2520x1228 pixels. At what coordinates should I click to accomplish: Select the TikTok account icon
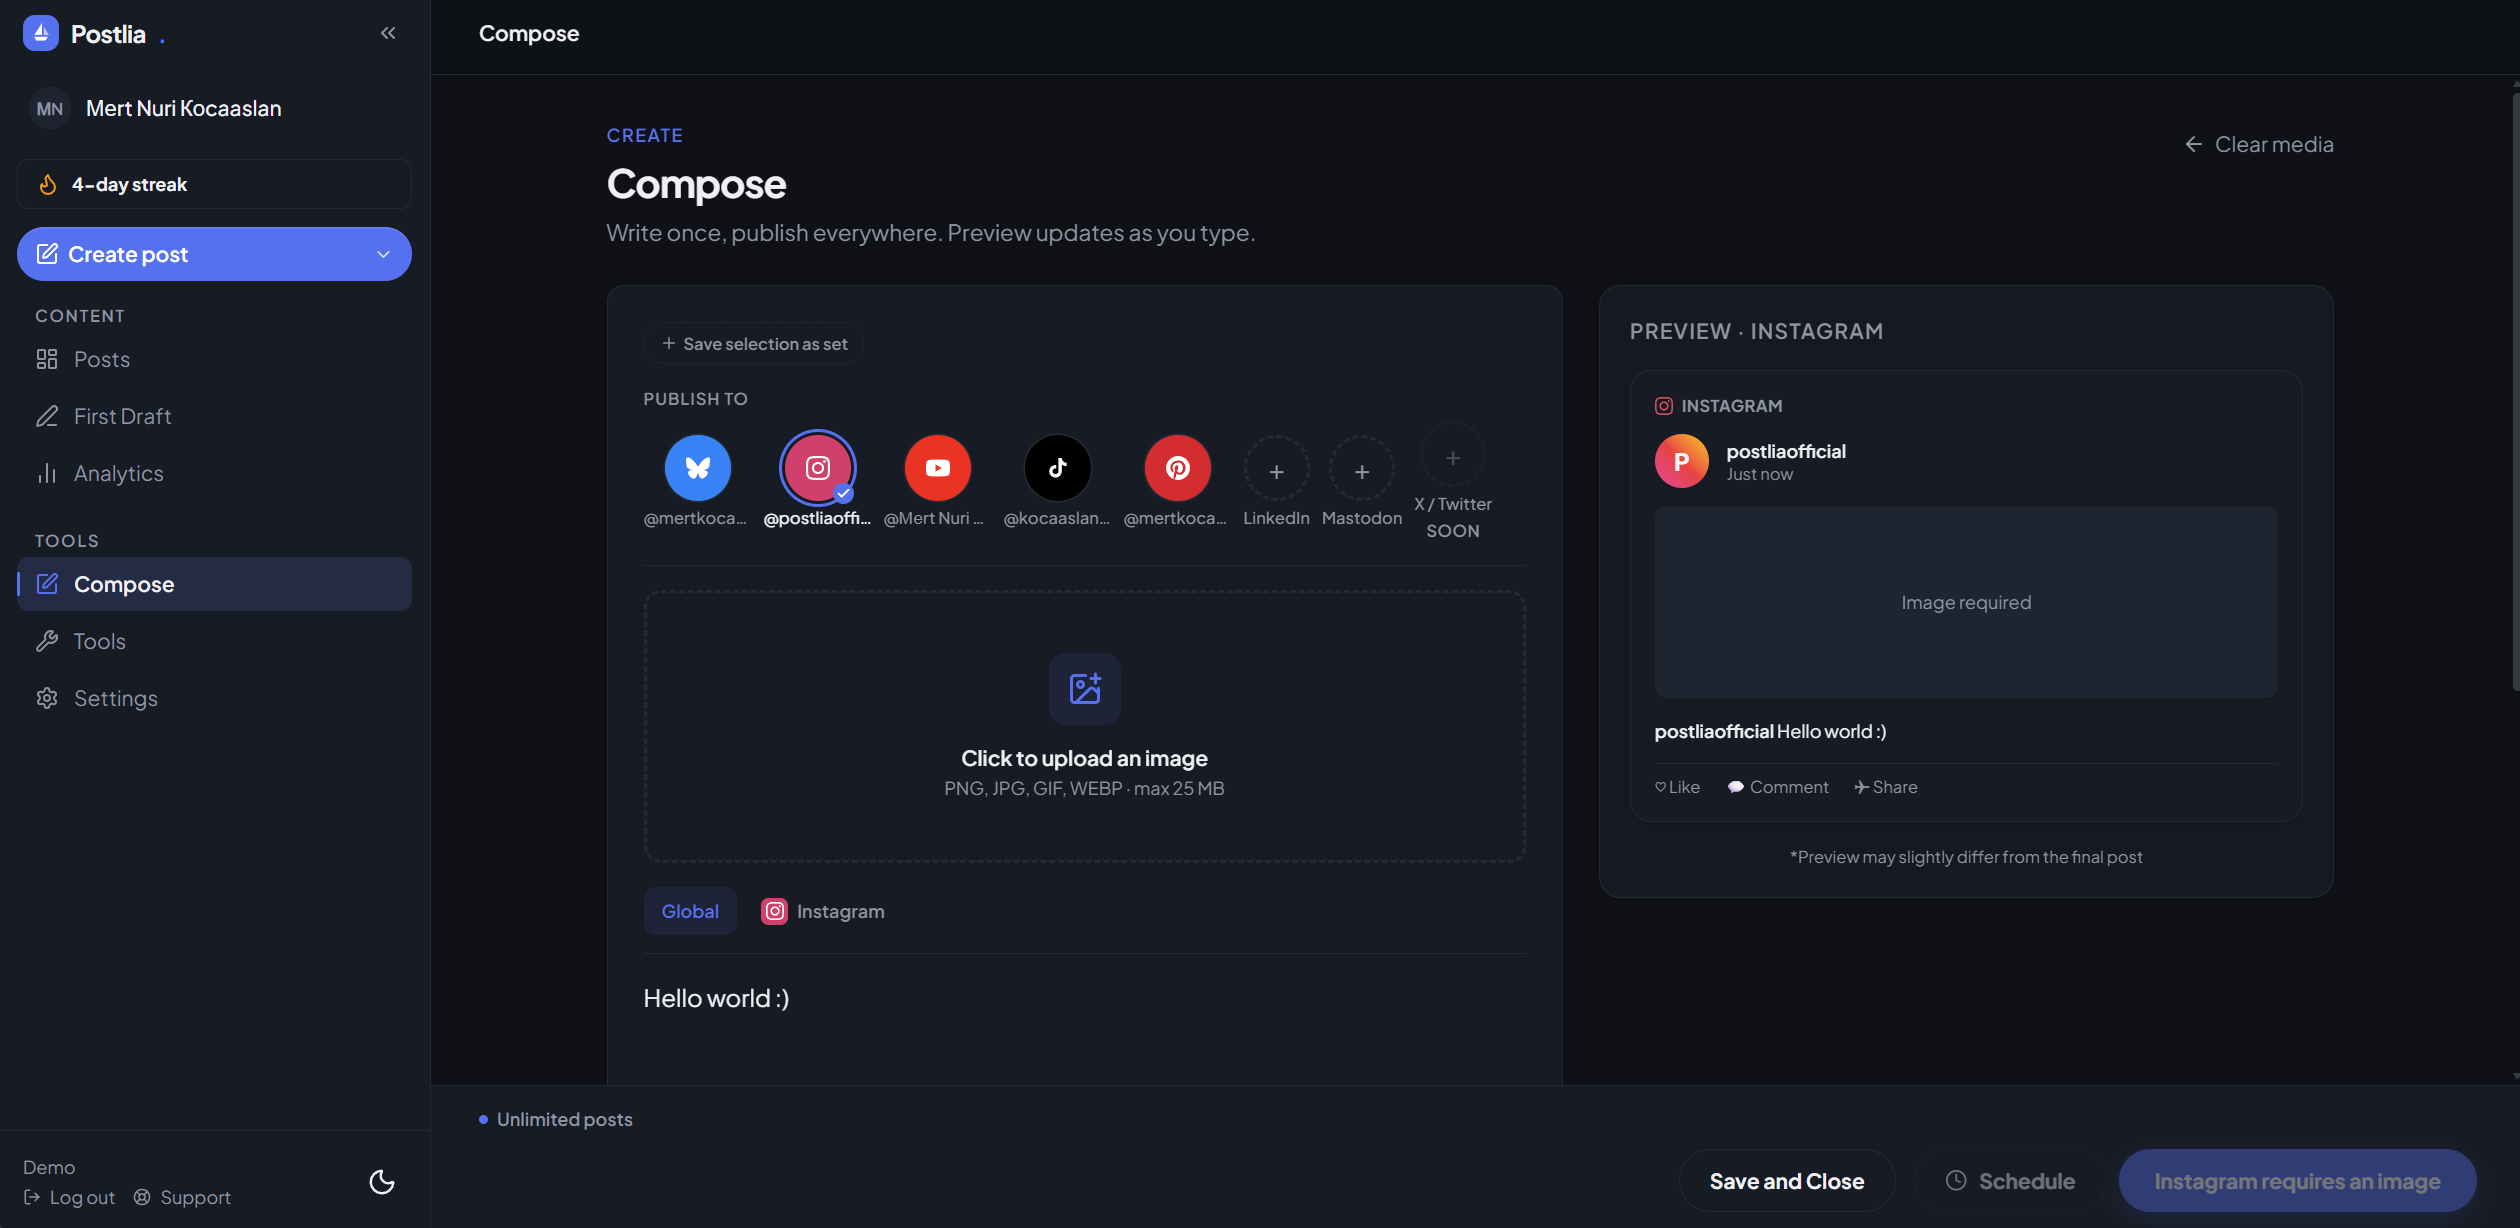(x=1057, y=468)
